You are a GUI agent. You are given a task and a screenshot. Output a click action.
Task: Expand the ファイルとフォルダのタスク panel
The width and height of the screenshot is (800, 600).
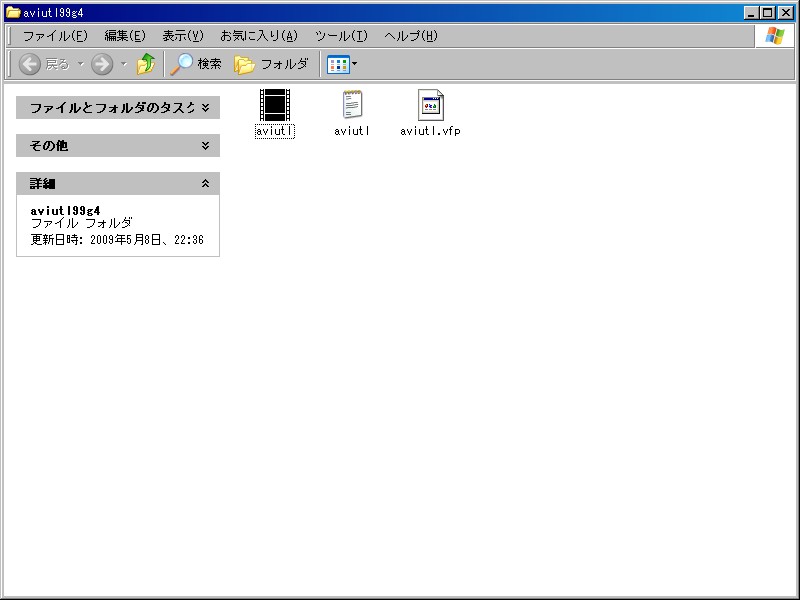coord(118,108)
